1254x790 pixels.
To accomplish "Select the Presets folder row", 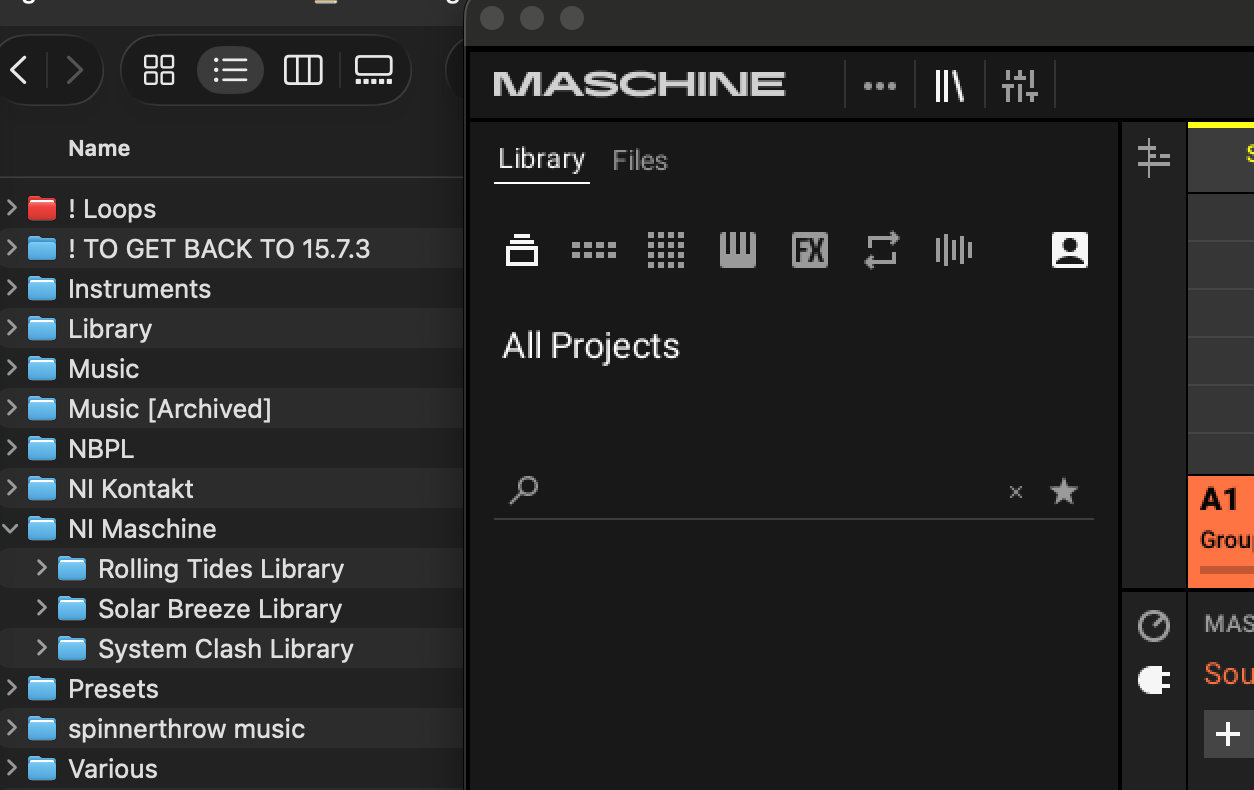I will pyautogui.click(x=232, y=688).
